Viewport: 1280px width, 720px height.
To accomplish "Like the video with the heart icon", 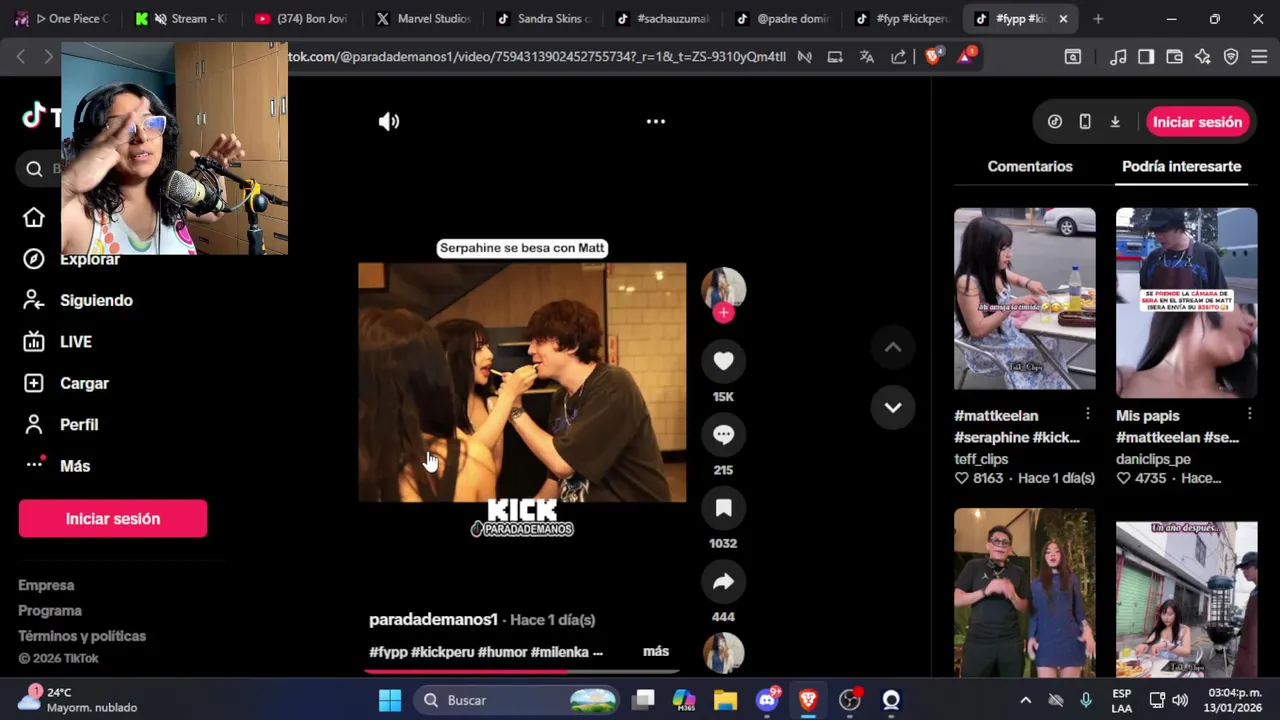I will pos(723,361).
